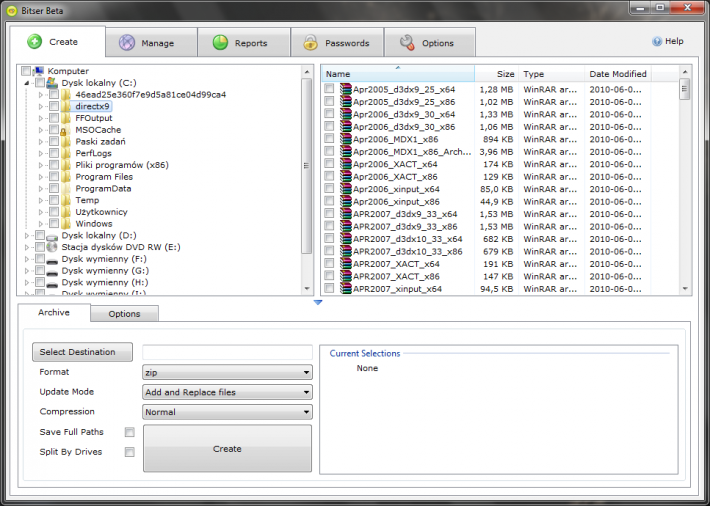Click the locked MSOCache folder icon
The width and height of the screenshot is (710, 506).
click(x=66, y=130)
